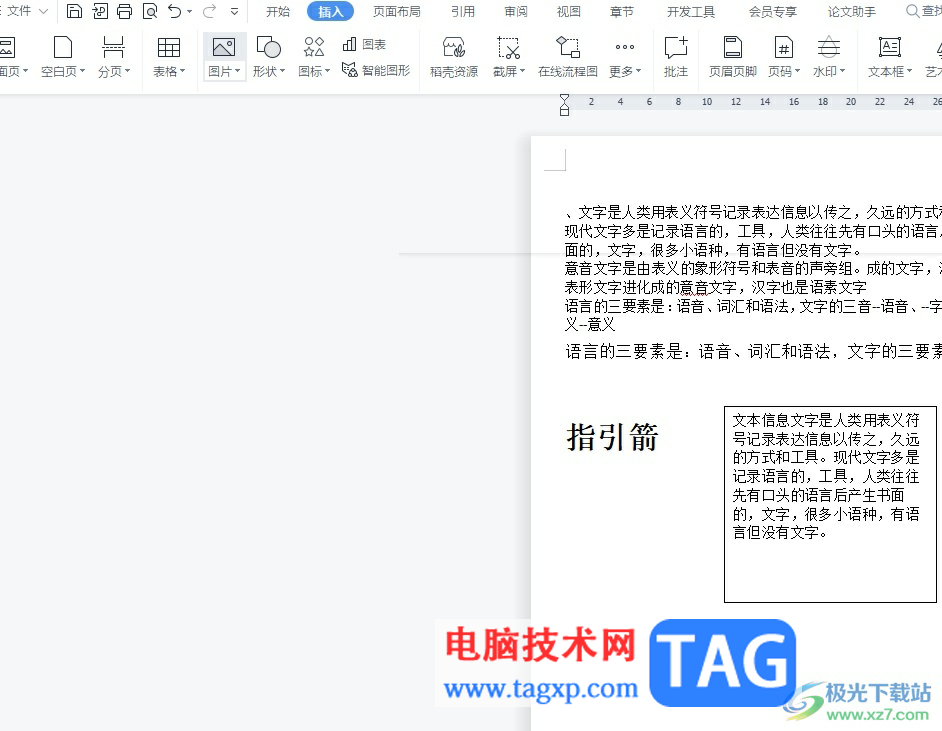Expand the 文件 menu chevron
The width and height of the screenshot is (942, 731).
click(43, 11)
